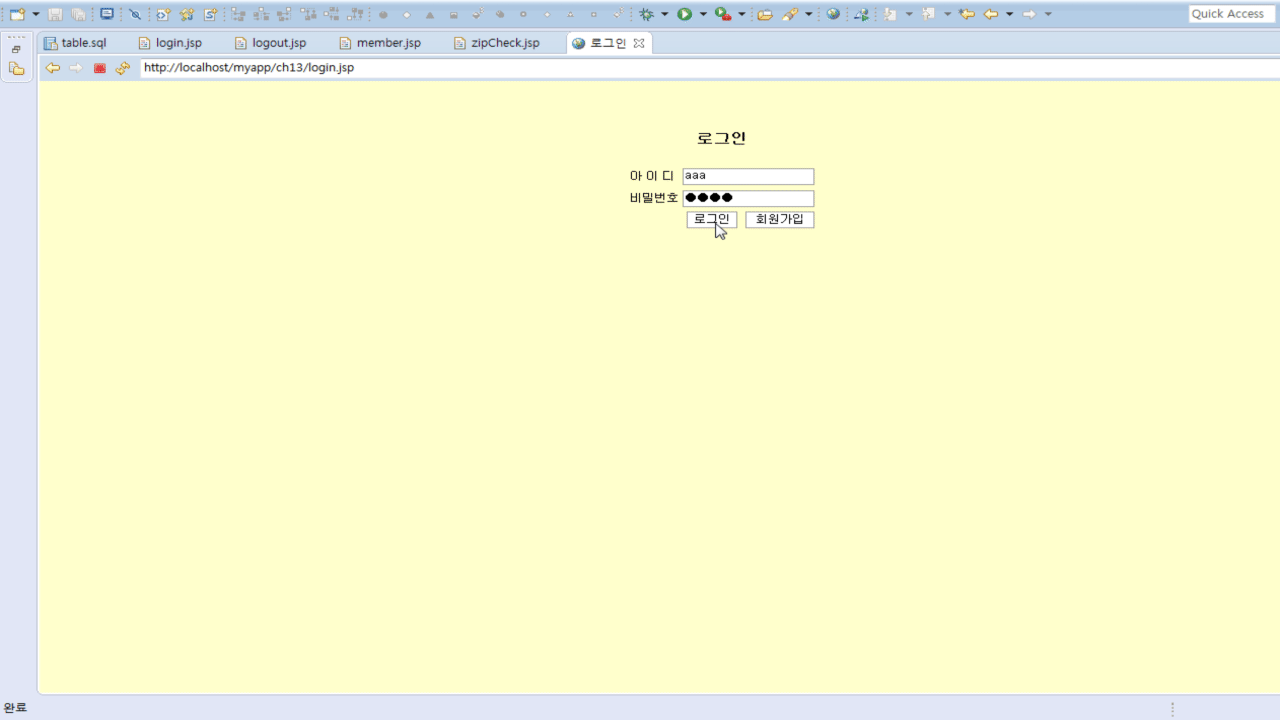1280x720 pixels.
Task: Click the toolbar Back arrow icon
Action: coord(991,14)
